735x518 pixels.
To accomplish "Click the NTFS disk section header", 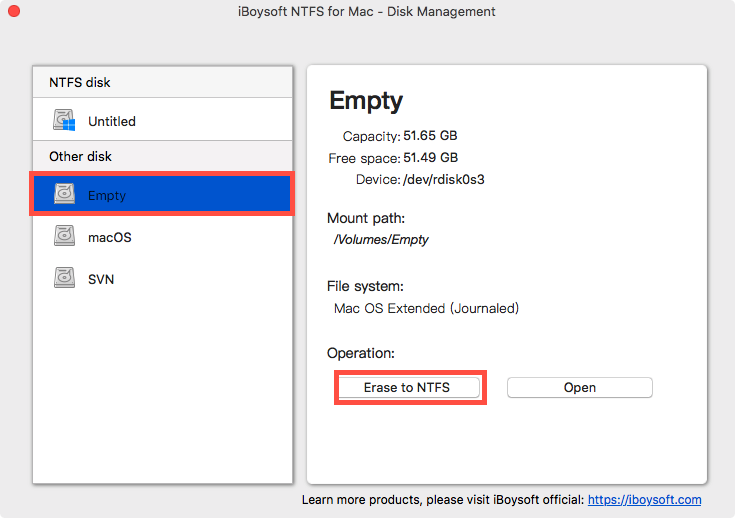I will (80, 83).
